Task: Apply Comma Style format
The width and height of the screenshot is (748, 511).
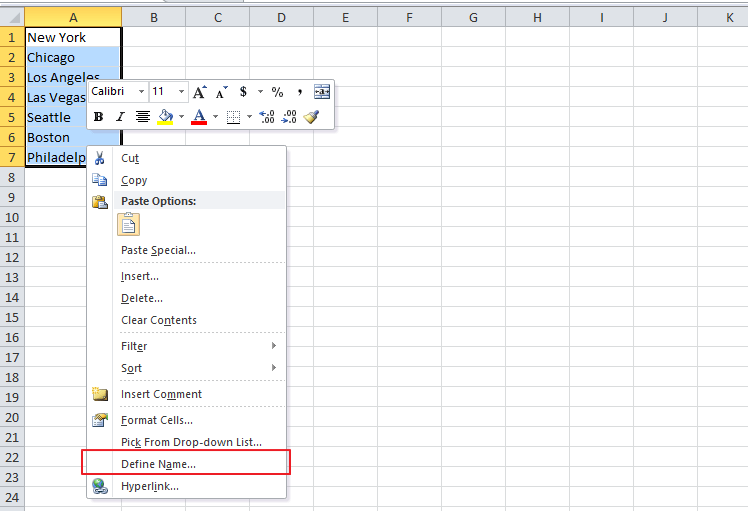Action: point(300,92)
